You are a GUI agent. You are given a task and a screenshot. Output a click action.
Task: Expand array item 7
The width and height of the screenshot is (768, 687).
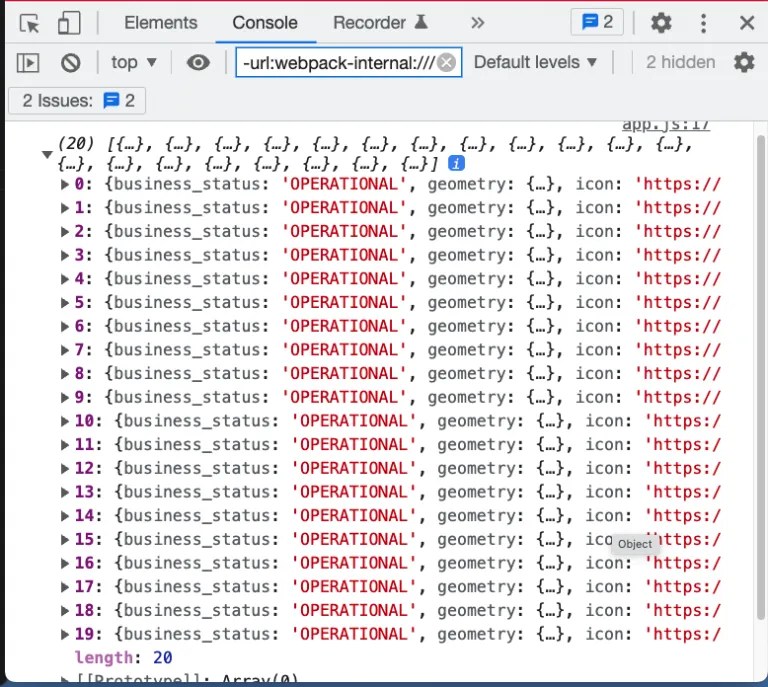(65, 350)
